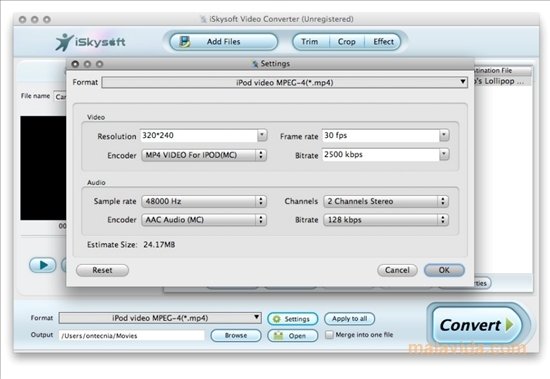Open the Sample rate 48000 Hz dropdown

204,201
